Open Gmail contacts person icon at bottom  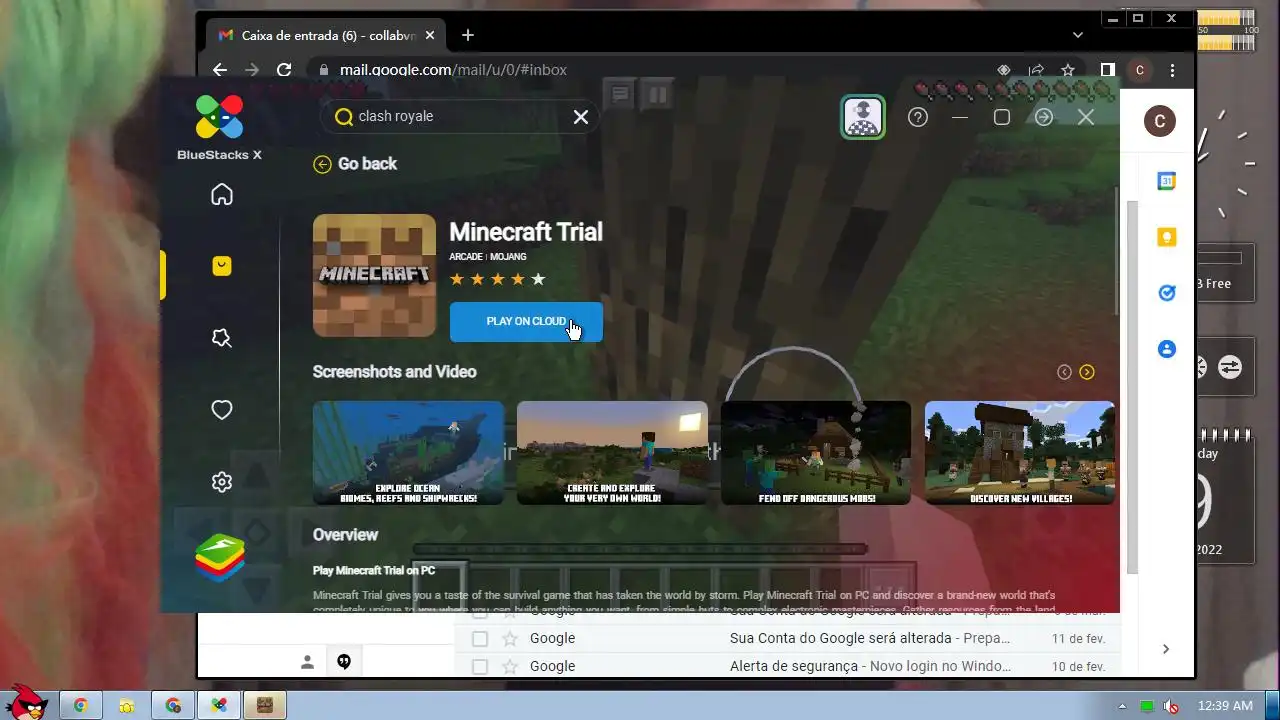308,662
